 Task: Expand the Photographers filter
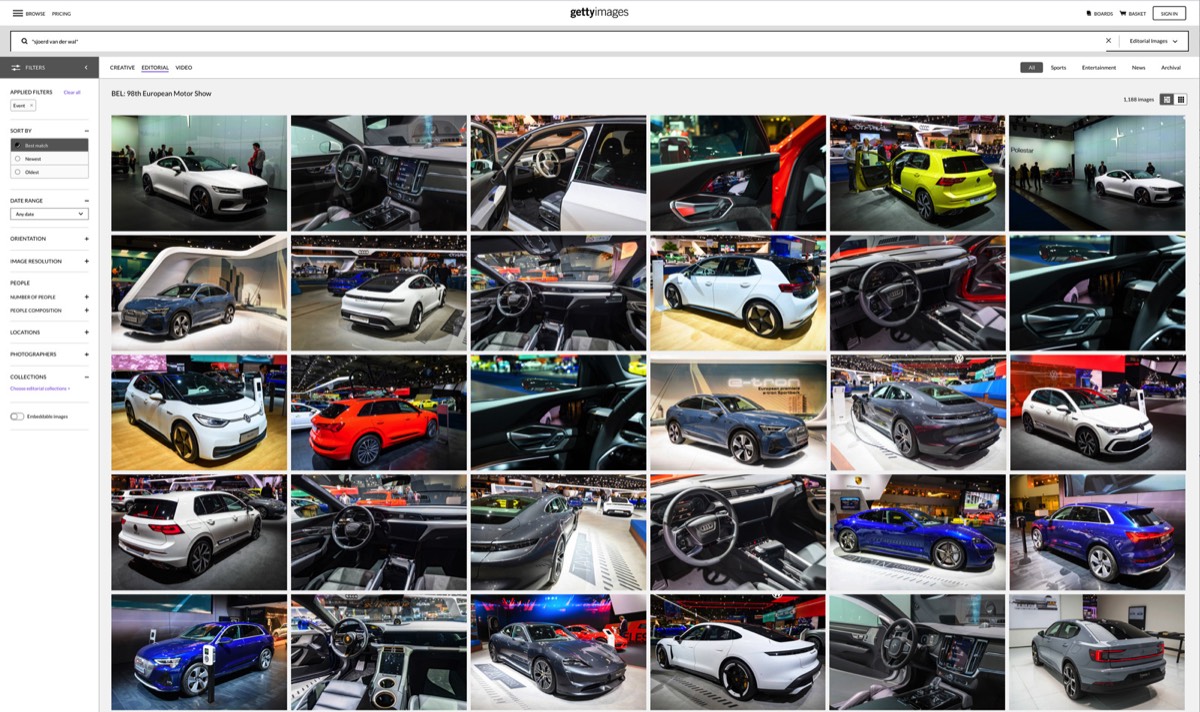coord(86,354)
